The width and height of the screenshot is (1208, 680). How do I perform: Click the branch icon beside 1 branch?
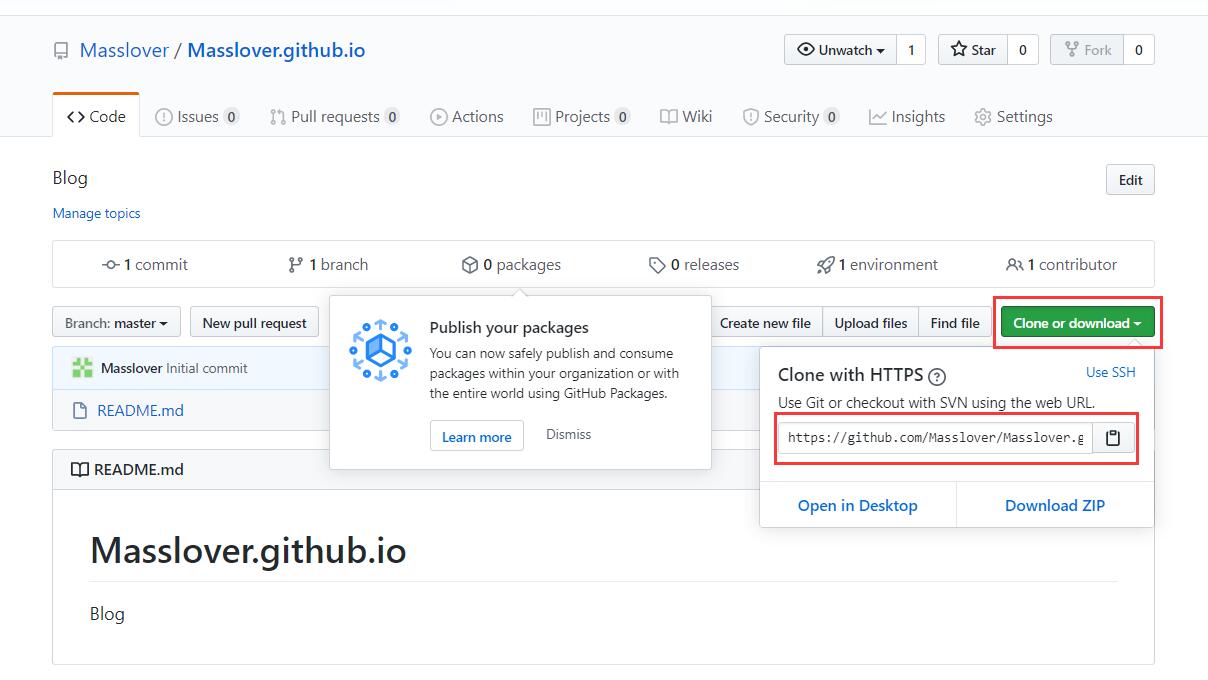click(295, 265)
